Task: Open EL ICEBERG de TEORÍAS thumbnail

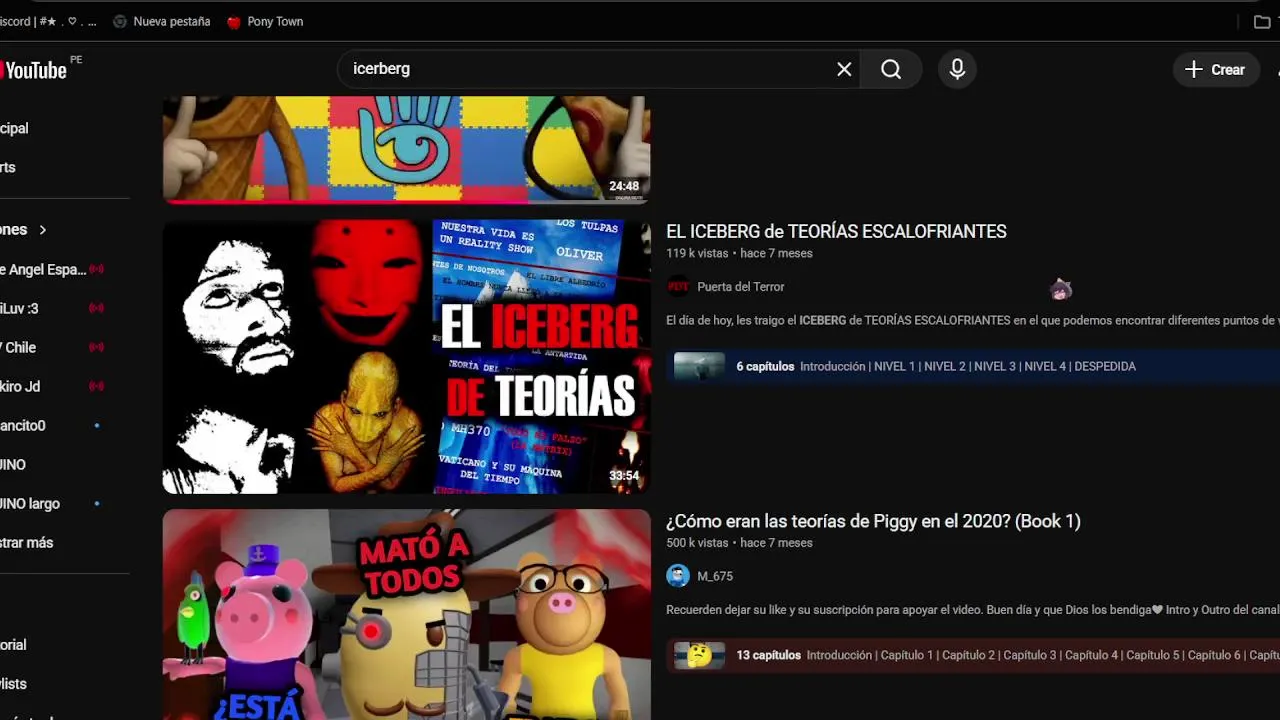Action: click(x=406, y=357)
